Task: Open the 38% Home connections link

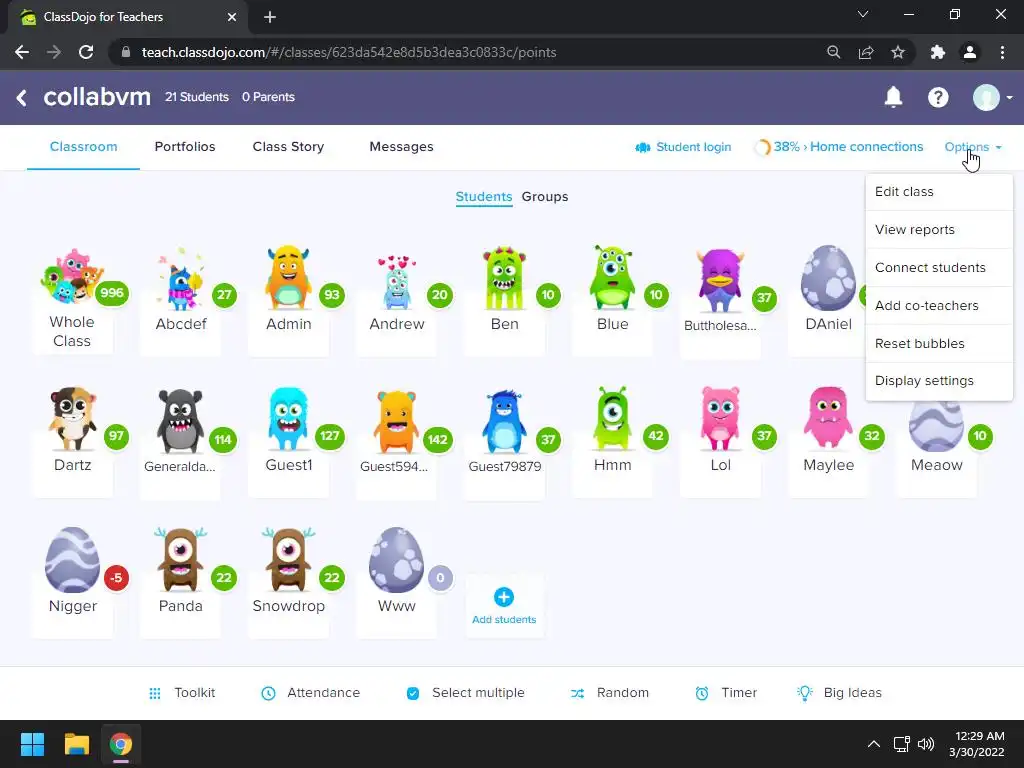Action: [x=839, y=147]
